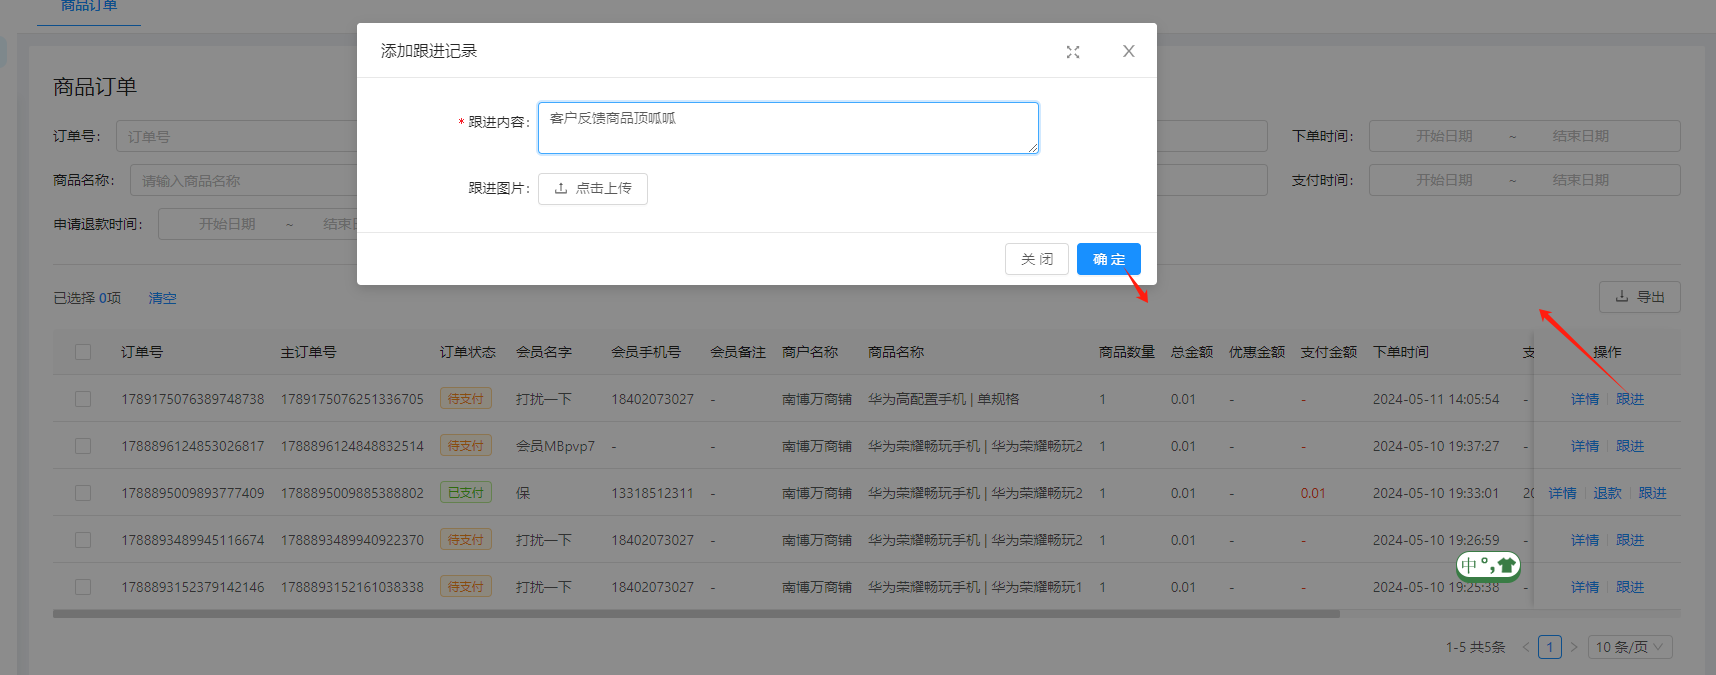1716x675 pixels.
Task: Click the 1-5 共5条 pagination total text
Action: [1475, 647]
